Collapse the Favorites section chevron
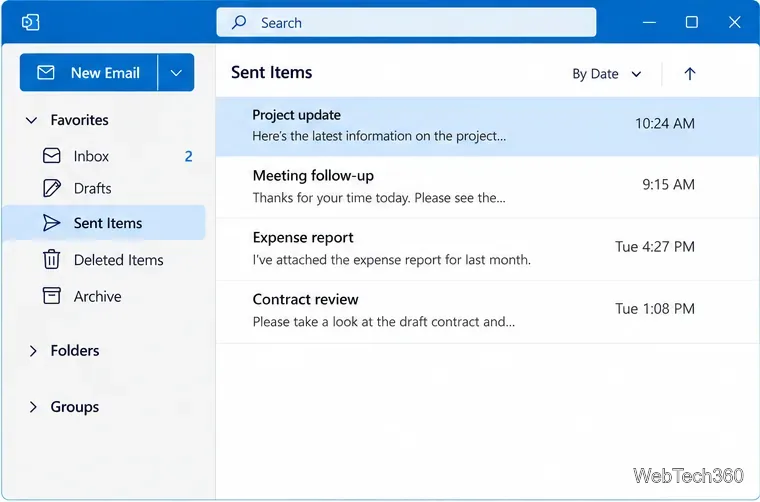760x502 pixels. tap(32, 120)
